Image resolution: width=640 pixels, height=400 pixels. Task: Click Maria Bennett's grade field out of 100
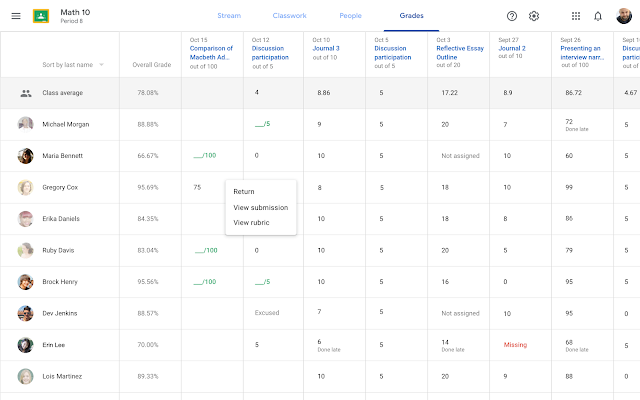tap(204, 156)
